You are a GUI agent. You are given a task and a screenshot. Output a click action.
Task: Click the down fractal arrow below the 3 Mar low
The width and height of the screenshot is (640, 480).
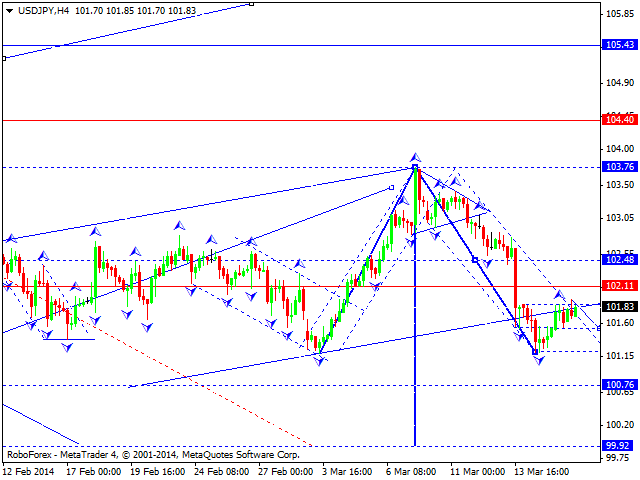coord(320,359)
